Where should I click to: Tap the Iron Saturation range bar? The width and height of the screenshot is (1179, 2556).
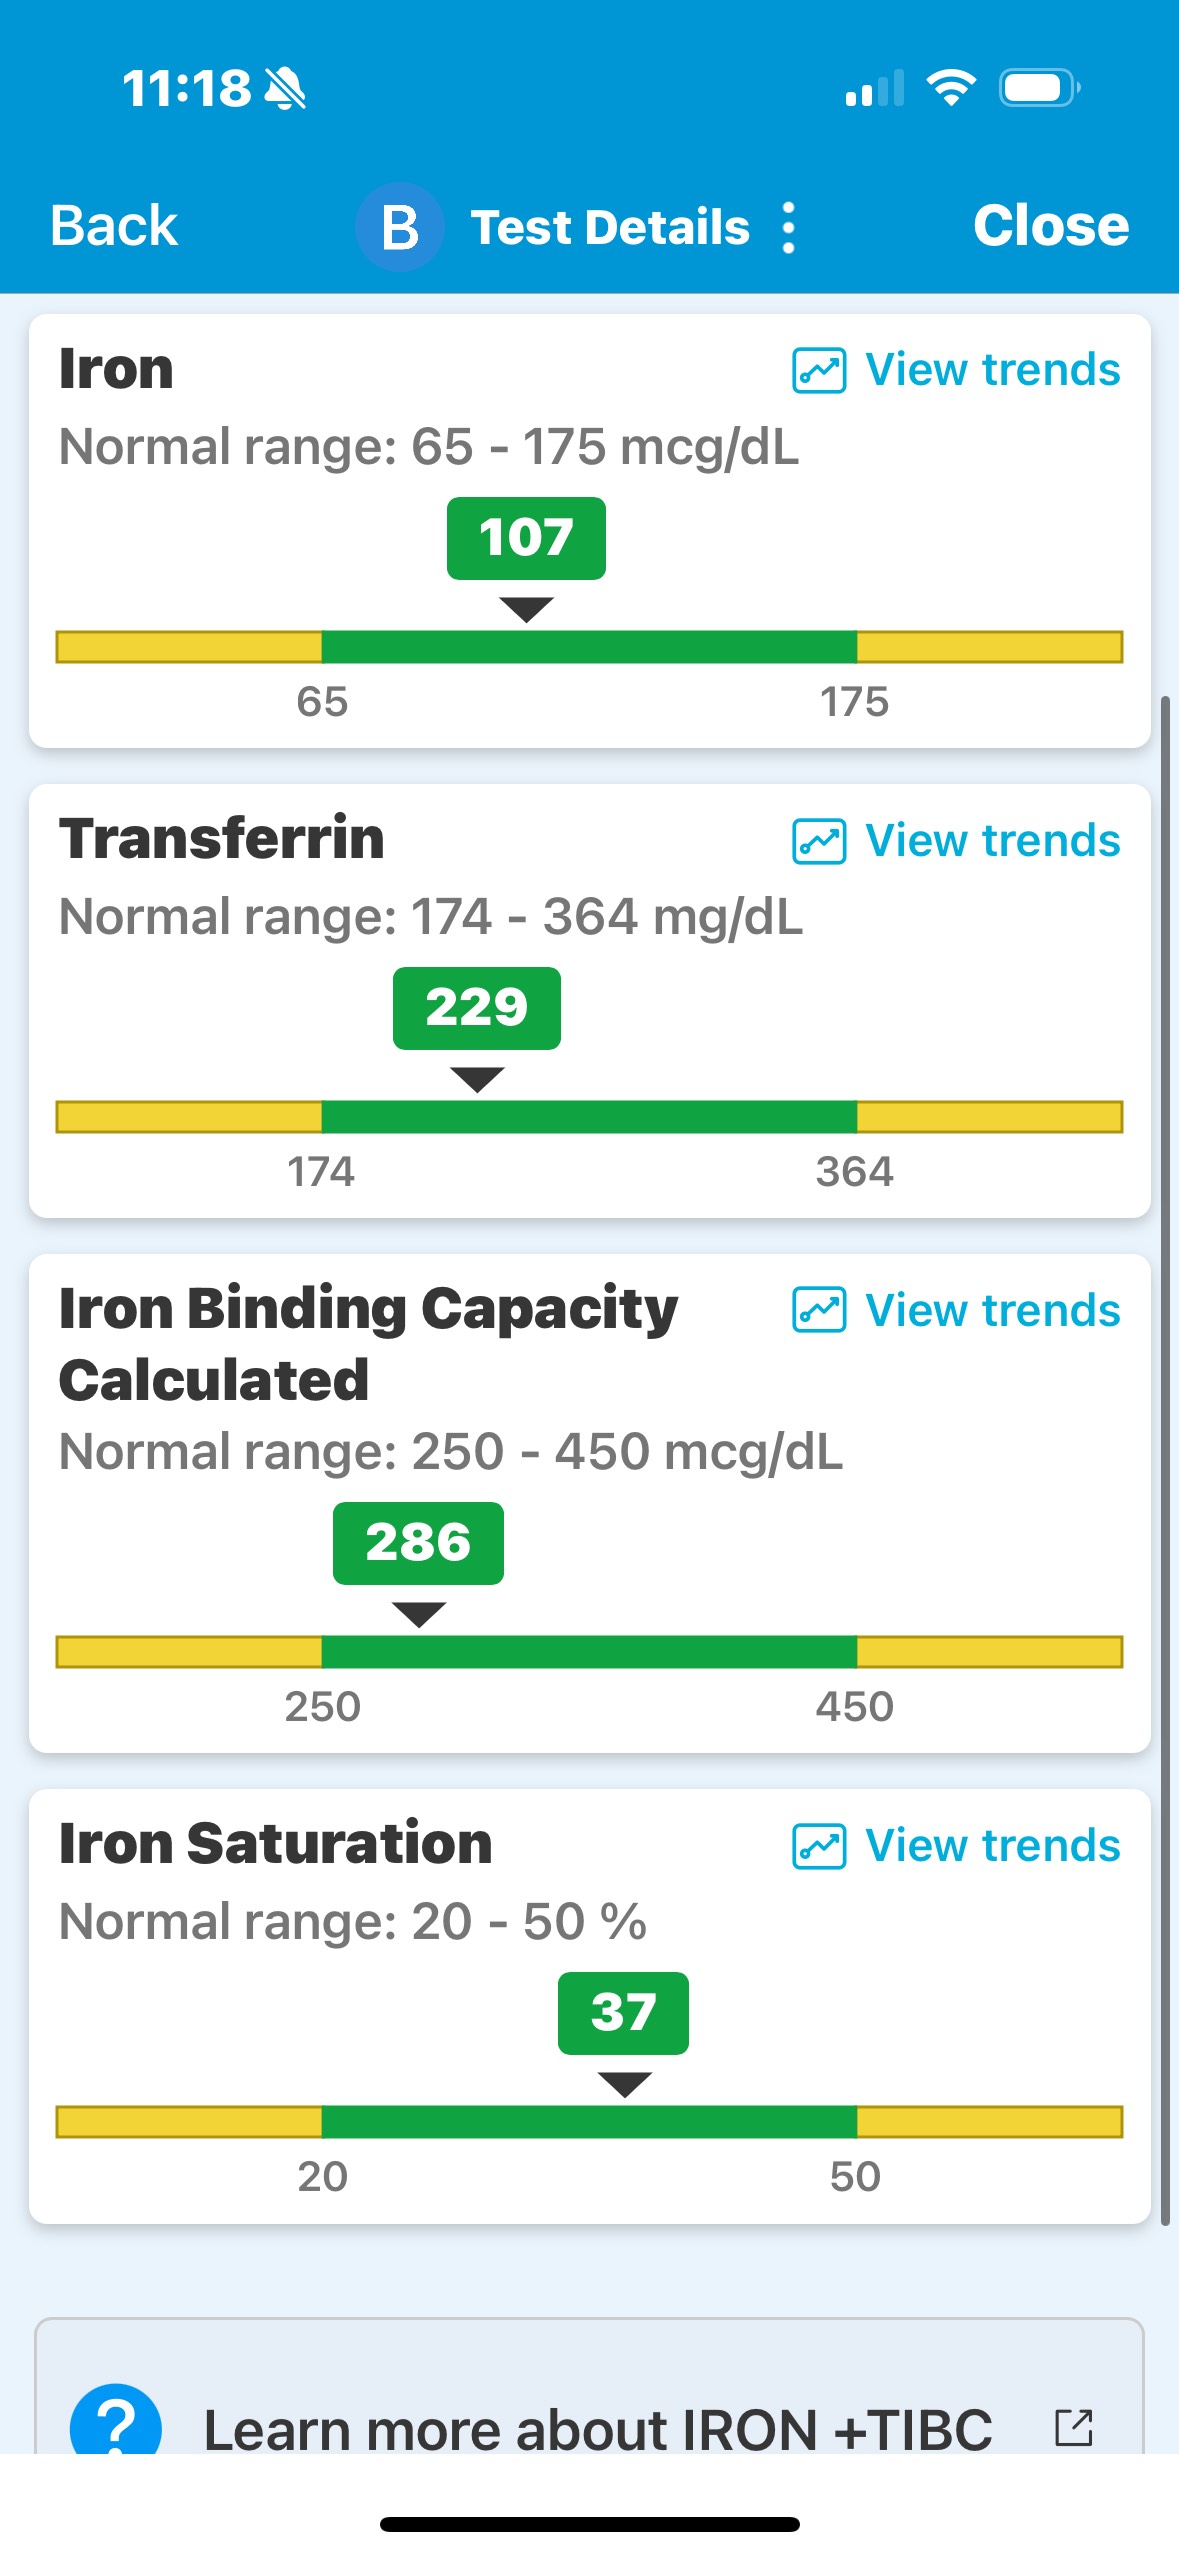(589, 2121)
